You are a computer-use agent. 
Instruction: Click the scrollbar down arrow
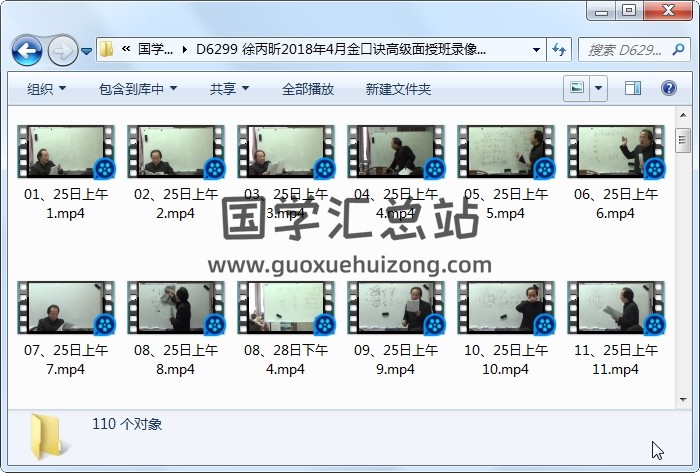(x=683, y=400)
